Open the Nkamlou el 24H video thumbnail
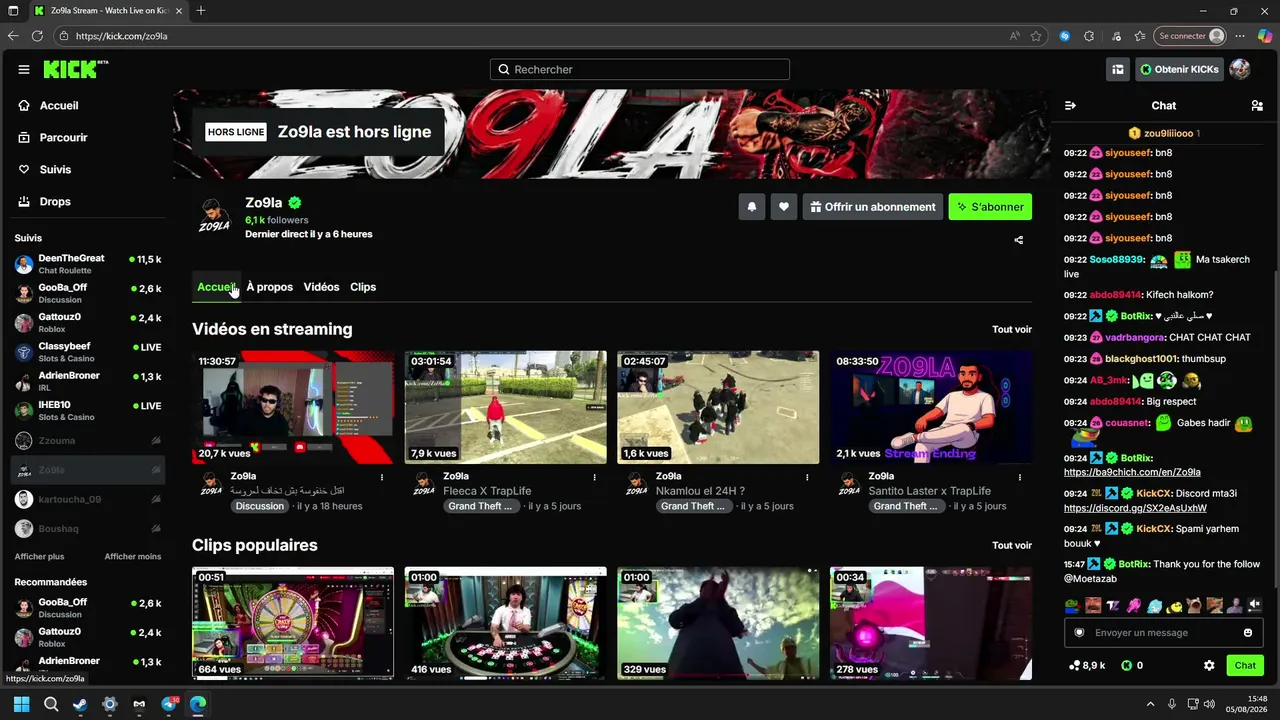 click(x=718, y=407)
